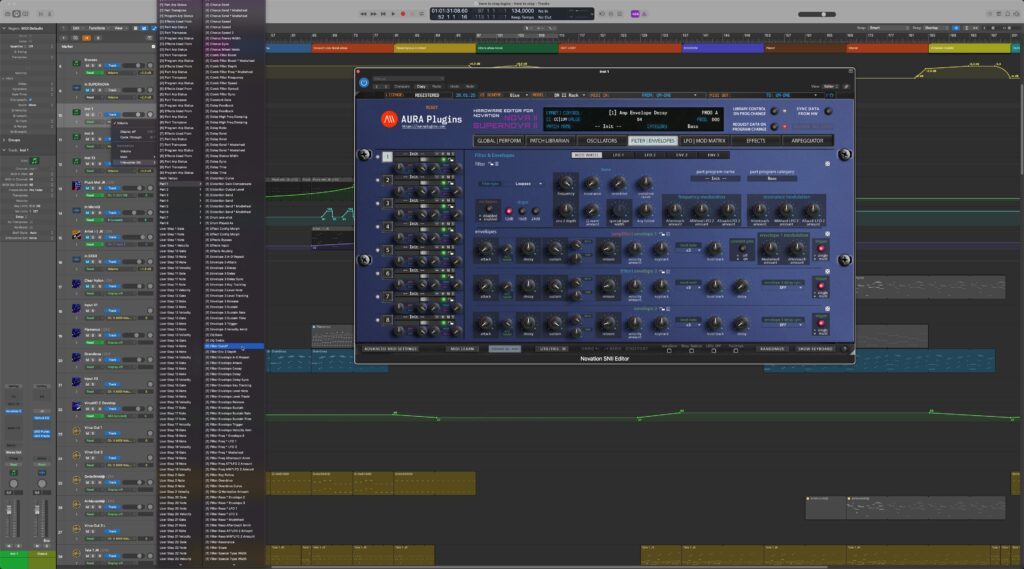1024x569 pixels.
Task: Click the white round icon on the filter row
Action: pyautogui.click(x=827, y=164)
